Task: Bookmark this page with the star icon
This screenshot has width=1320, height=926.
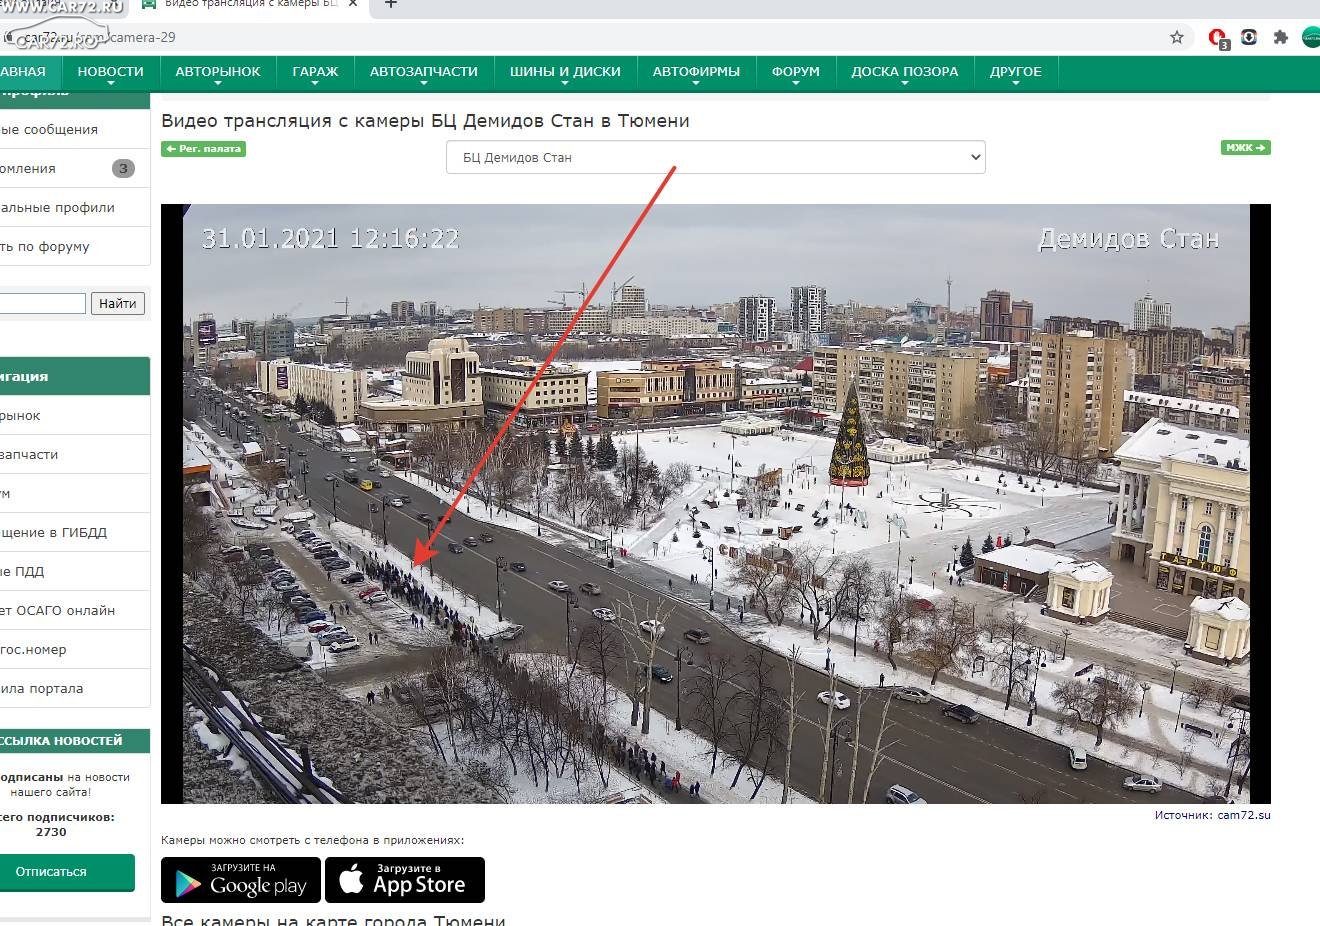Action: pos(1177,37)
